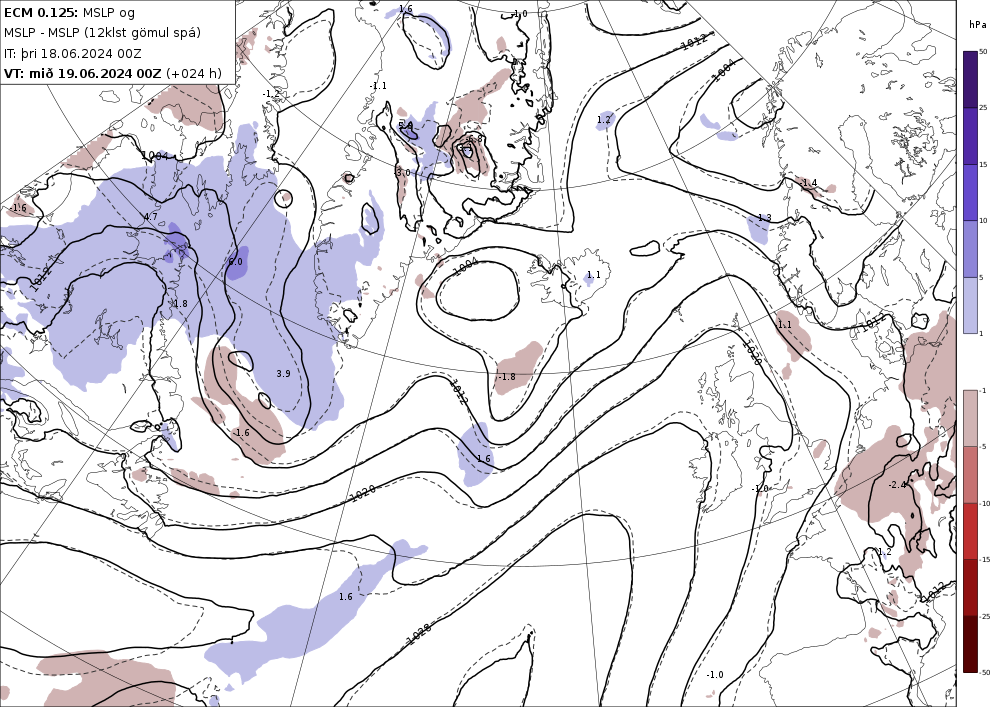Select the lavender 5–10 hPa legend swatch
Screen dimensions: 1000x707
pos(970,249)
